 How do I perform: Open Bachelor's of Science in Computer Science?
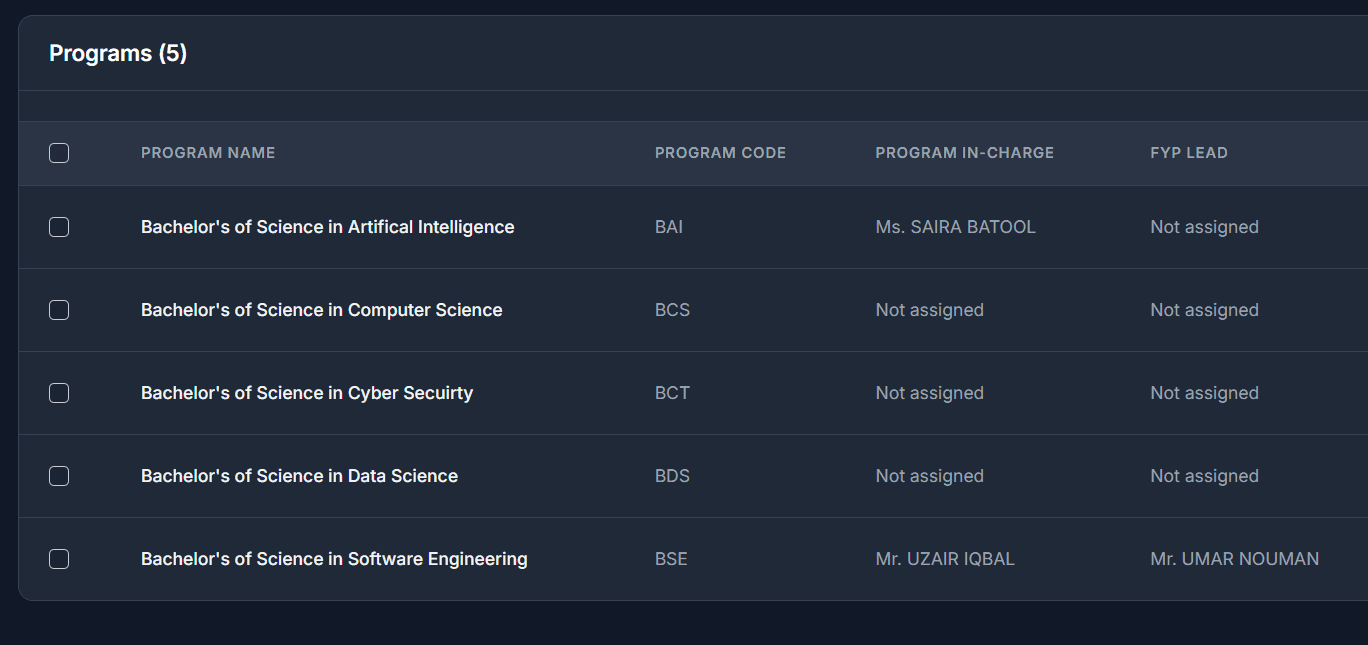point(322,310)
